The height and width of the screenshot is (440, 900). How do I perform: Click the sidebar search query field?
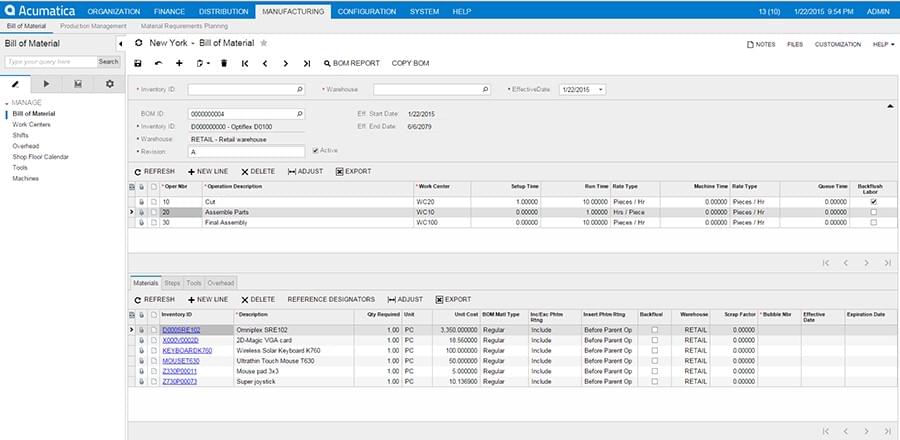(x=51, y=61)
